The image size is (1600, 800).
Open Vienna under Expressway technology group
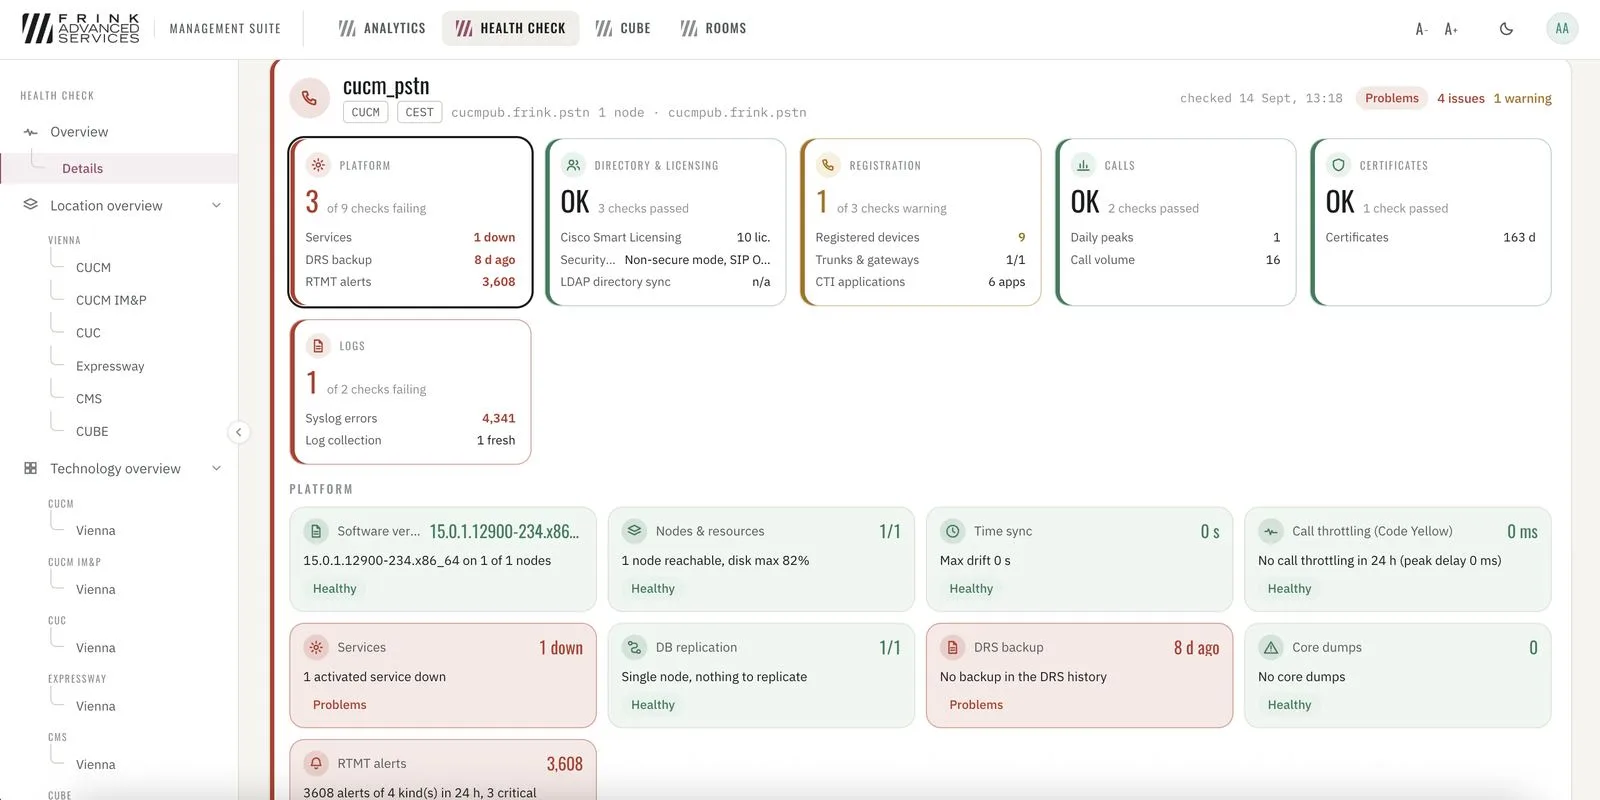tap(96, 706)
